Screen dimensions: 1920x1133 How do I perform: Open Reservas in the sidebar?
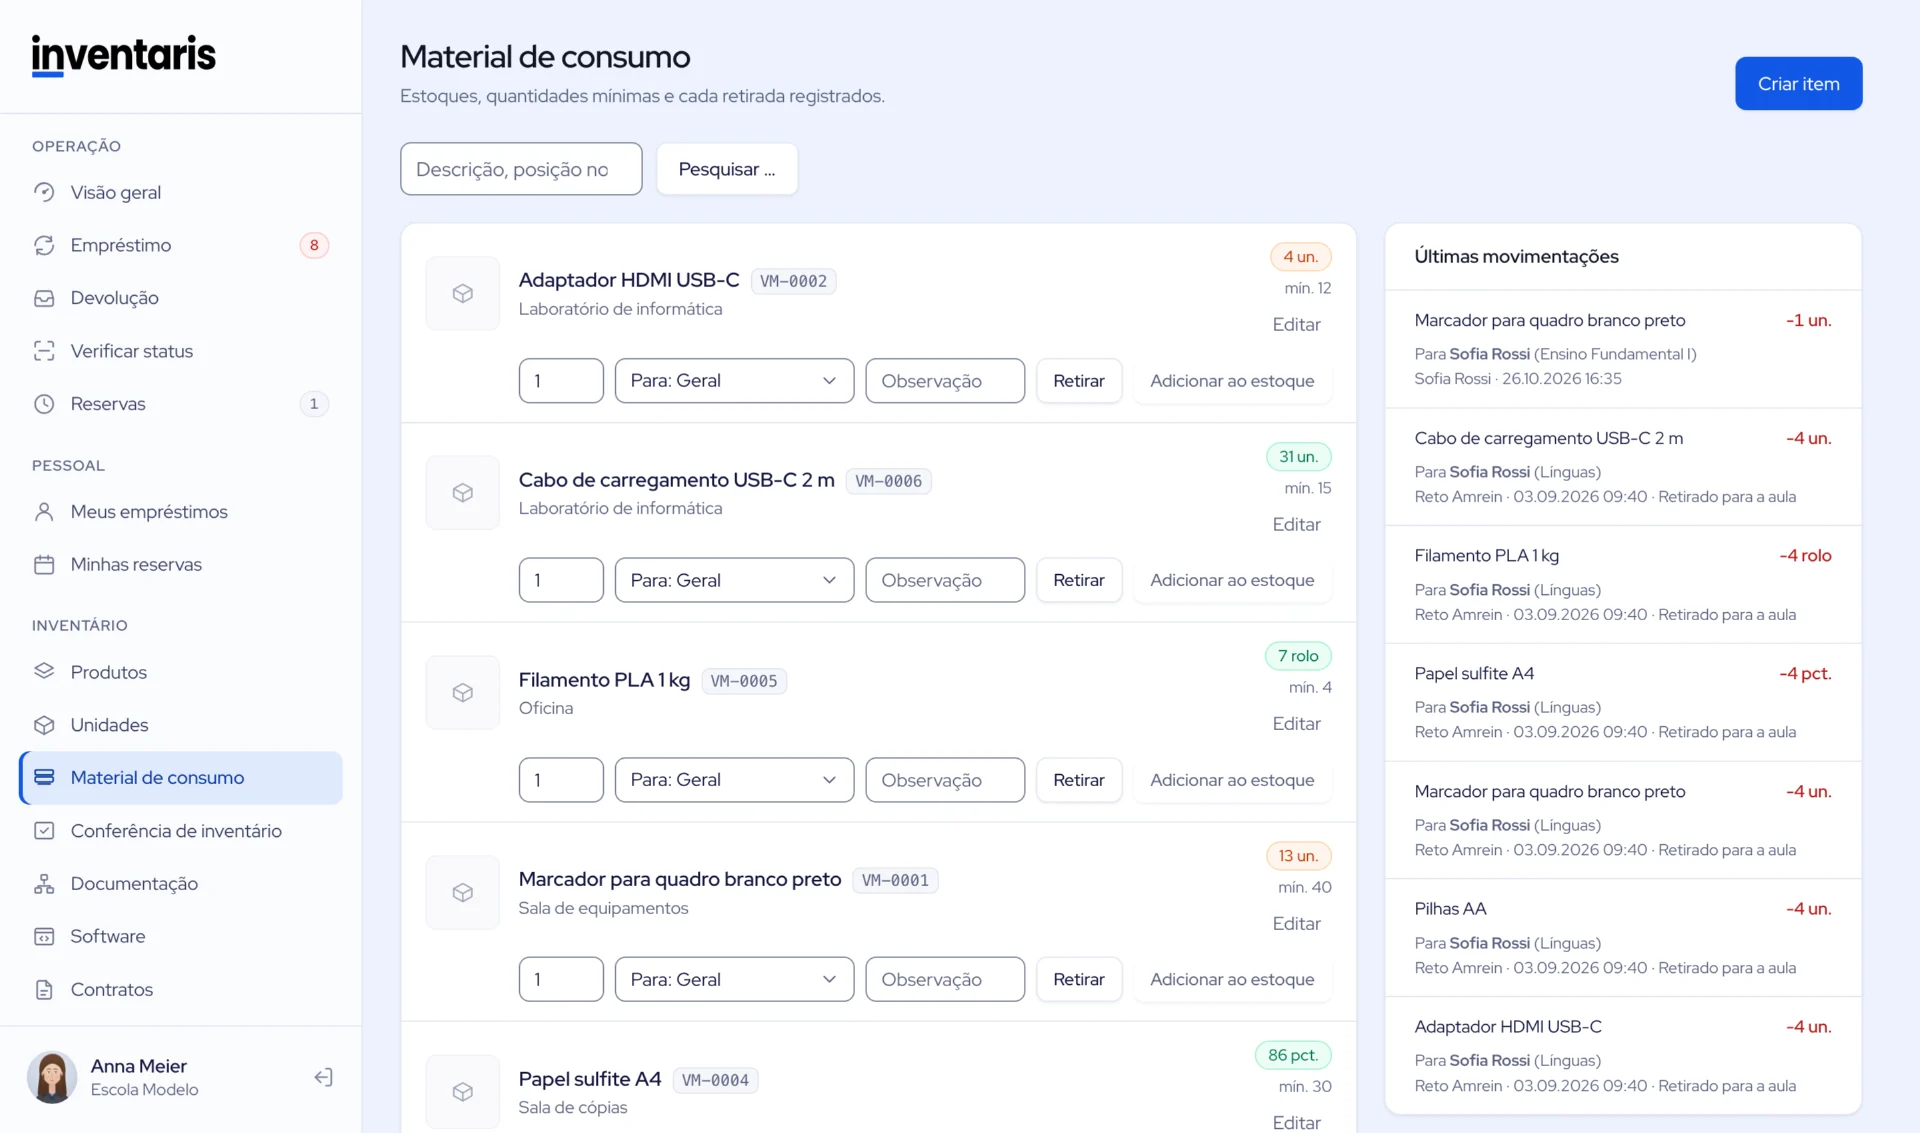click(181, 404)
